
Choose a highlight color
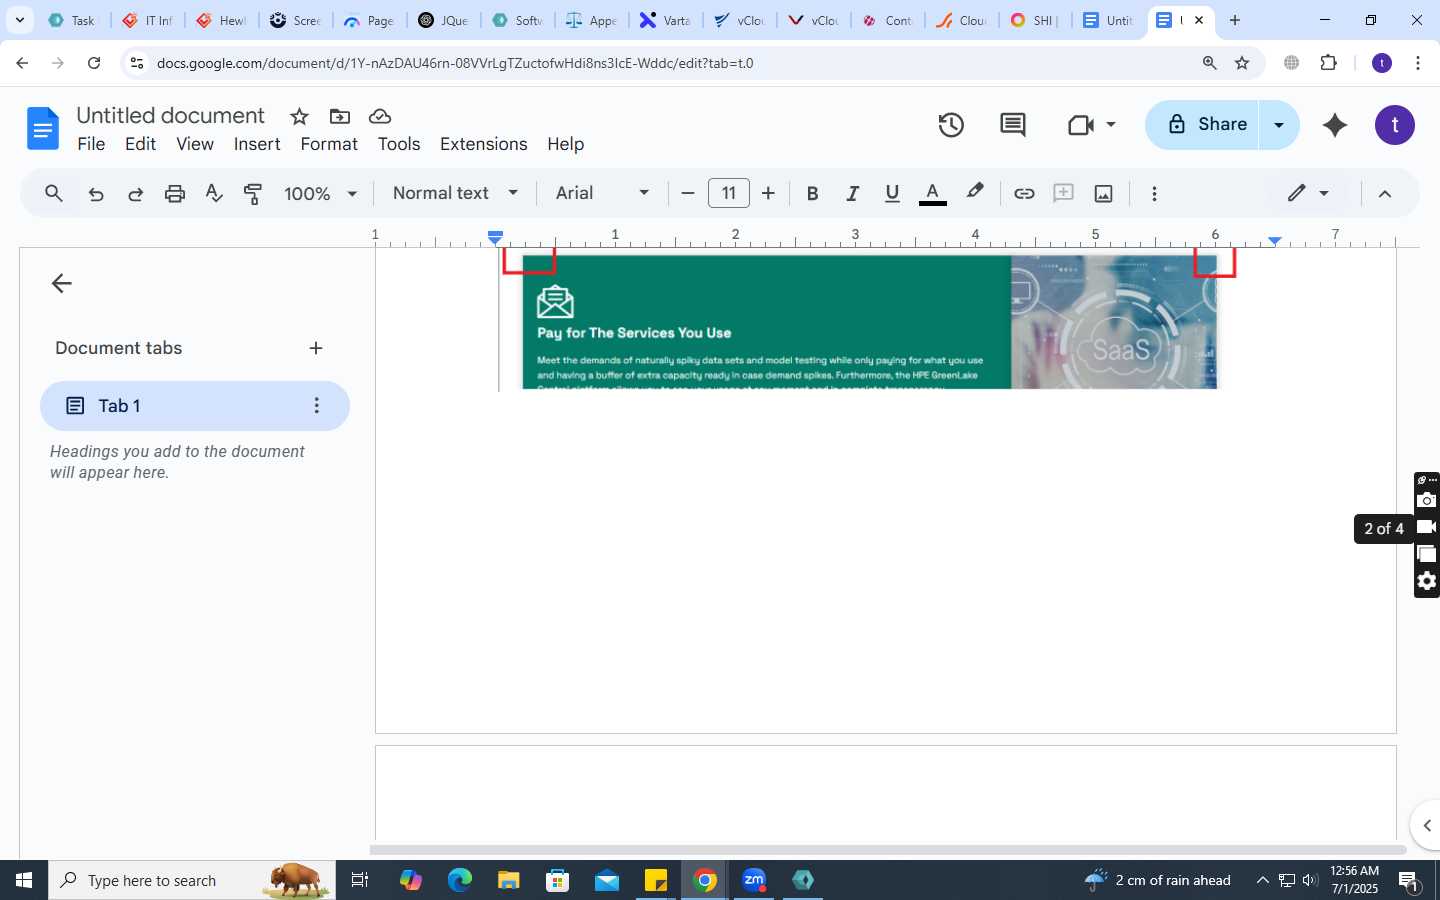(x=975, y=193)
